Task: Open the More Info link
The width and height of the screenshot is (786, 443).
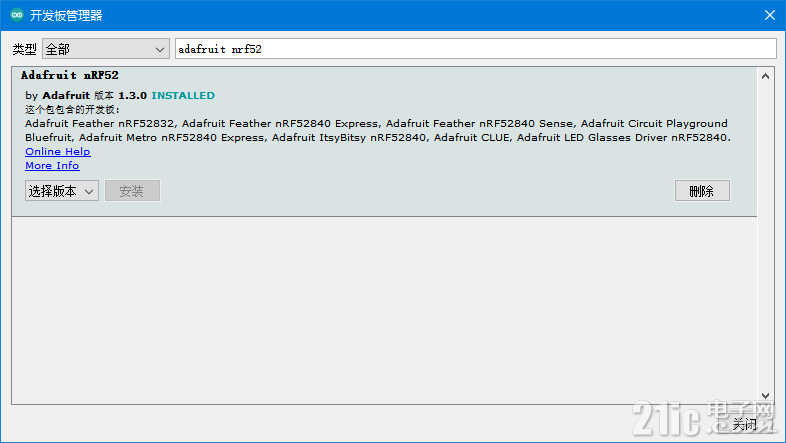Action: coord(52,165)
